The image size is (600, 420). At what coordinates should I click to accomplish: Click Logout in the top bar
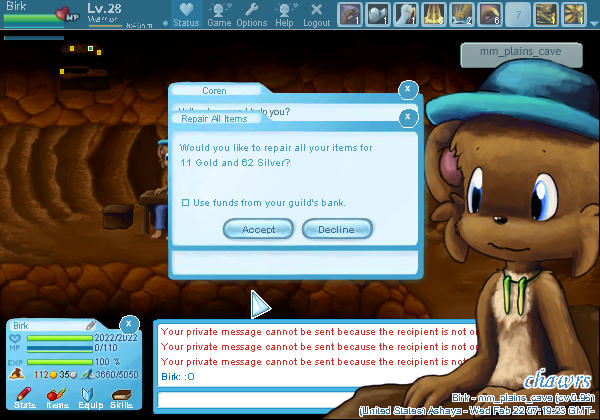(316, 13)
